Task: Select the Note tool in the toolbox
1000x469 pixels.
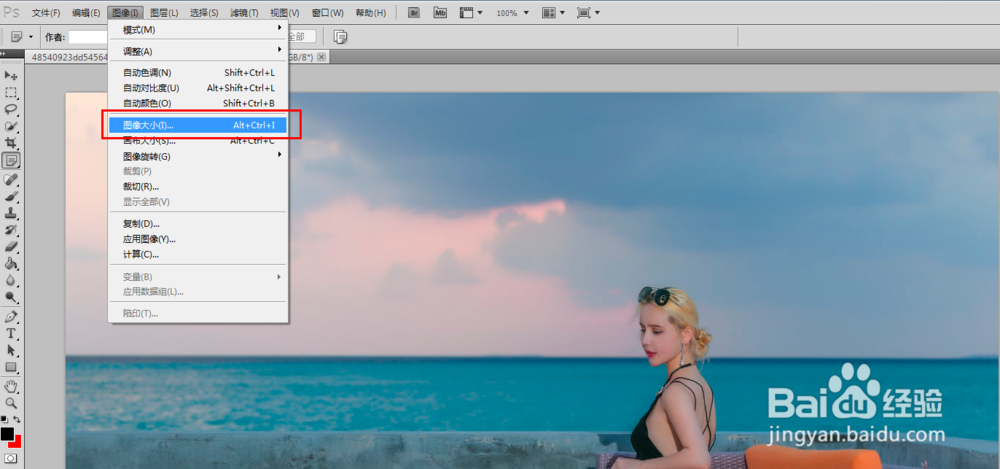Action: point(11,160)
